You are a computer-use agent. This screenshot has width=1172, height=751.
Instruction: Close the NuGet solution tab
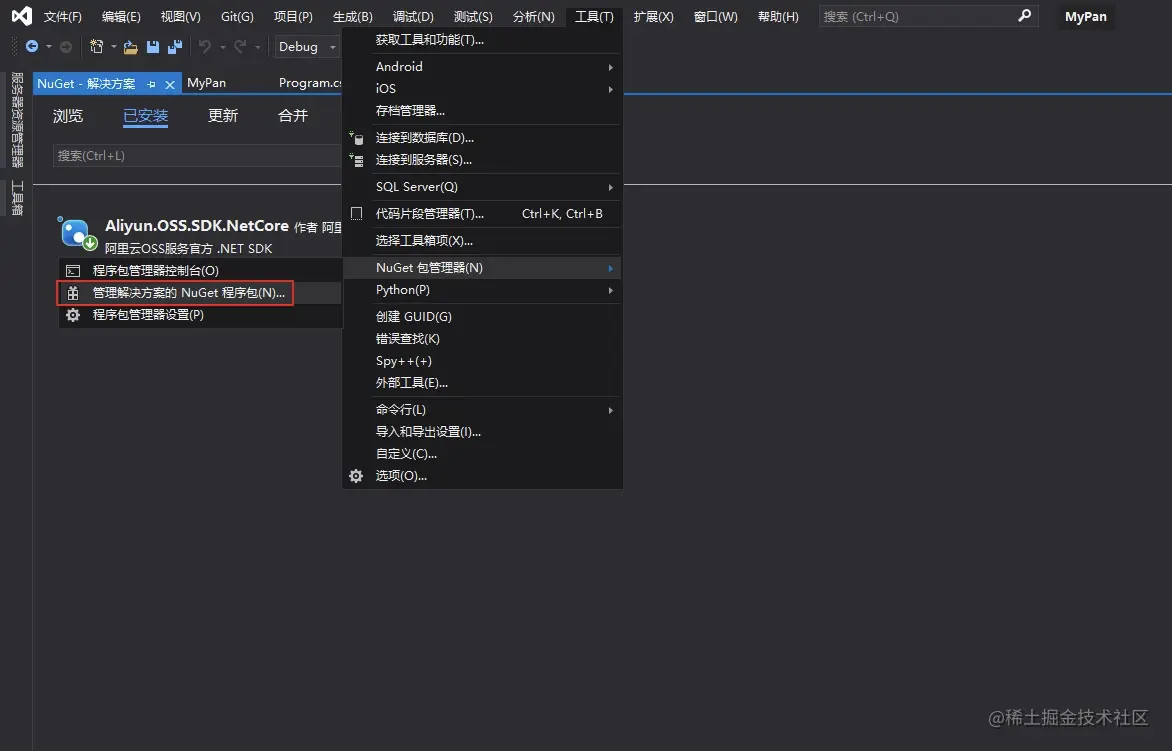click(x=170, y=84)
